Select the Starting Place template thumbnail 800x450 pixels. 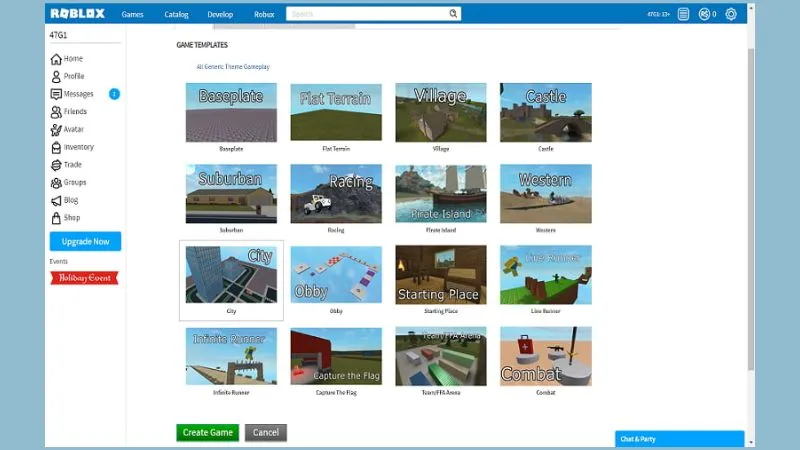click(441, 275)
